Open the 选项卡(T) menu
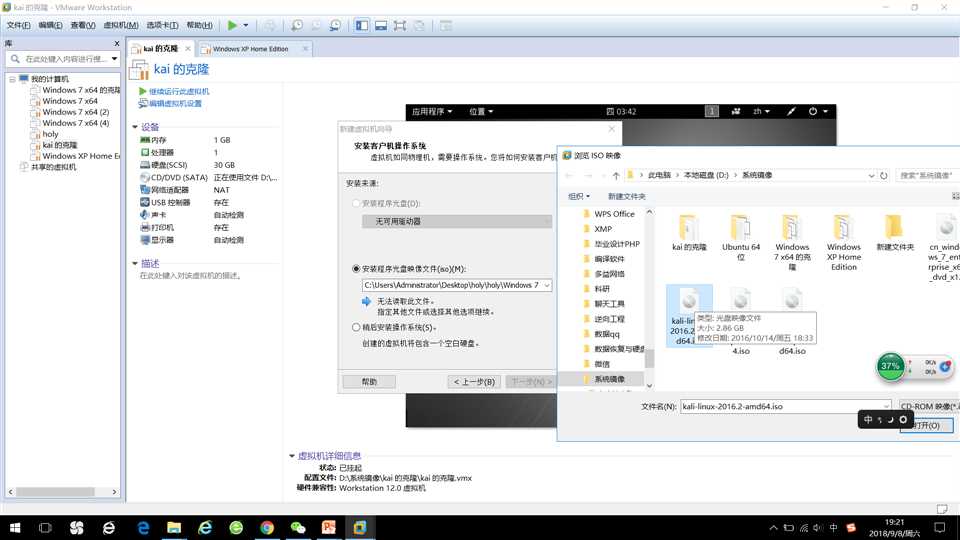Viewport: 960px width, 540px height. click(162, 25)
